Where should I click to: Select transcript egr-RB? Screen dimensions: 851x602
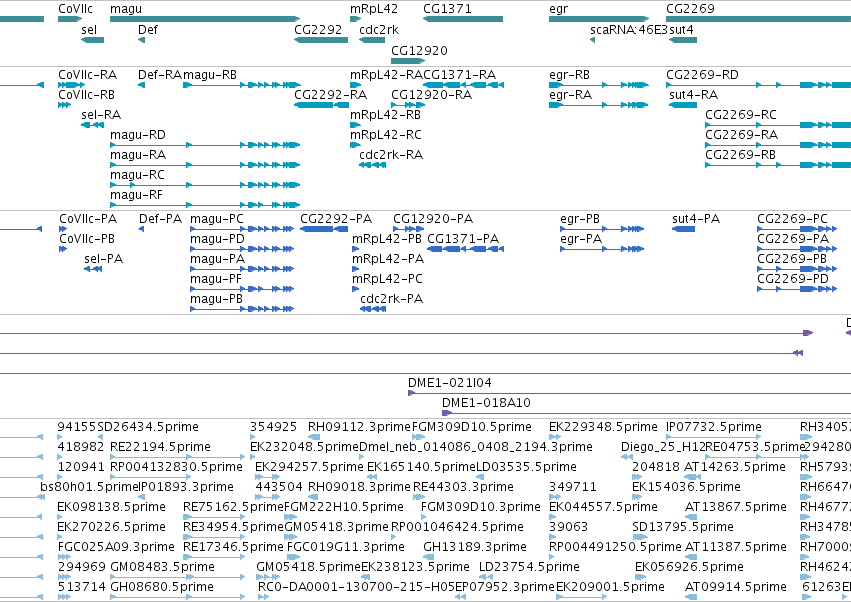coord(569,75)
